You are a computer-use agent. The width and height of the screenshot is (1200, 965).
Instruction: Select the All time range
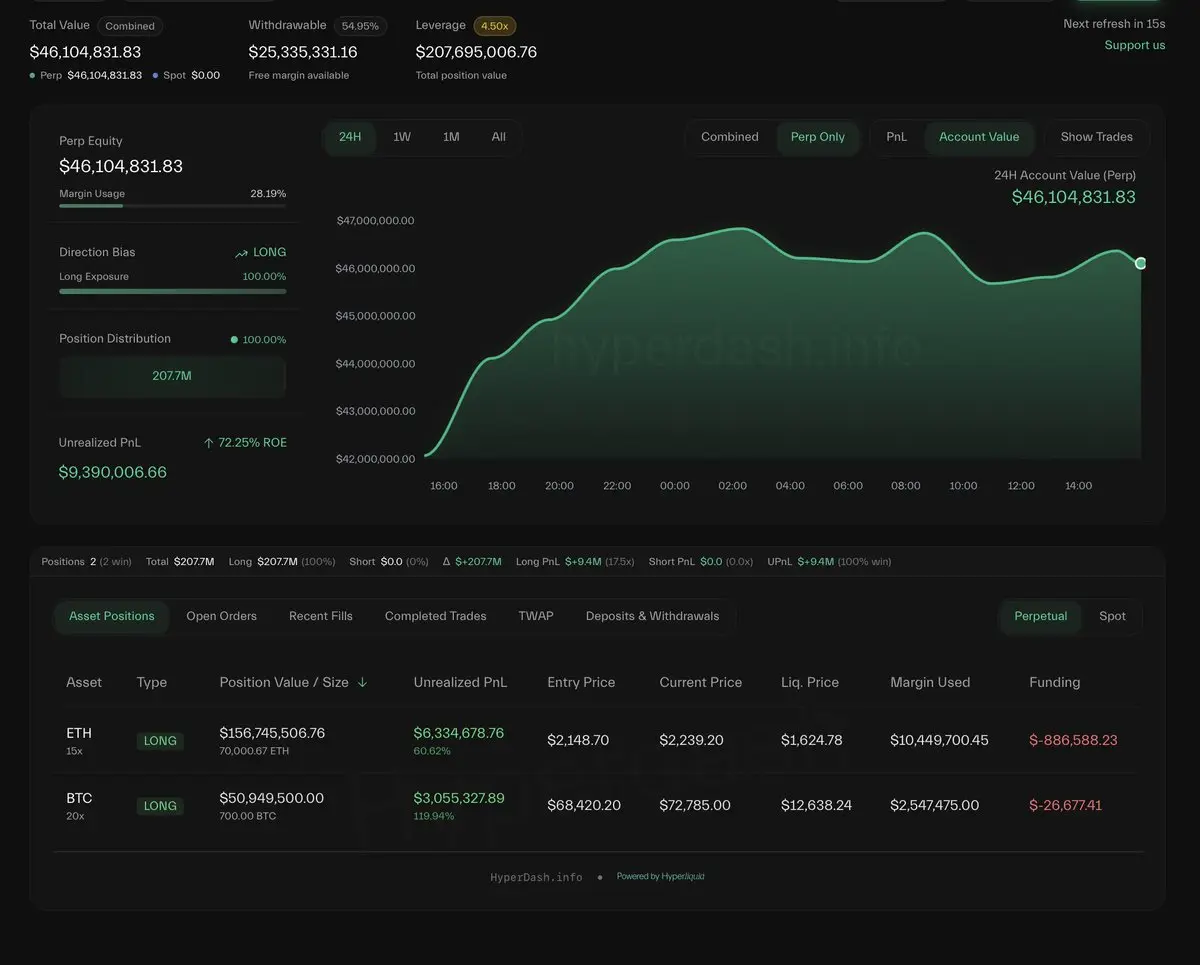[x=498, y=137]
